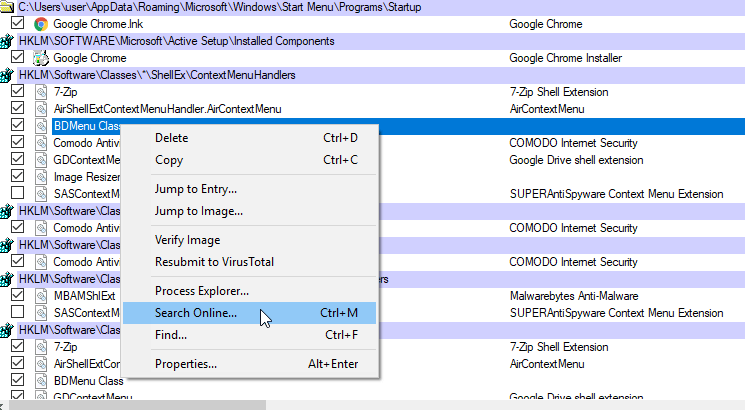Click the file icon beside Image Resizer

pos(41,177)
